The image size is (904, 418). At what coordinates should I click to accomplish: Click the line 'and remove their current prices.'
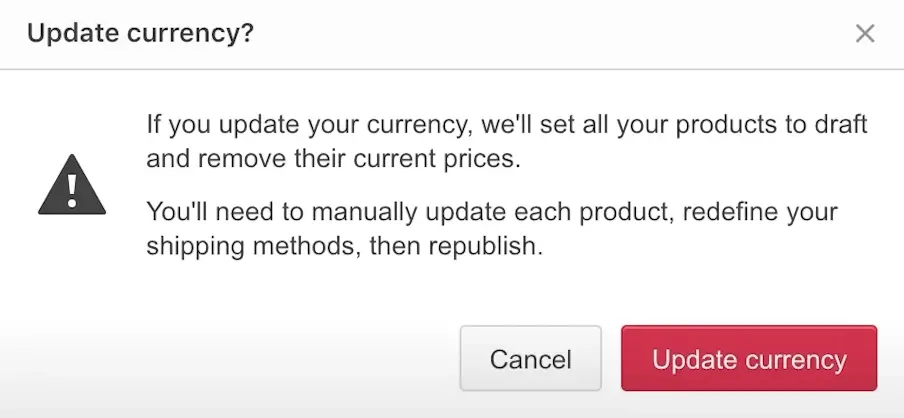(x=333, y=159)
